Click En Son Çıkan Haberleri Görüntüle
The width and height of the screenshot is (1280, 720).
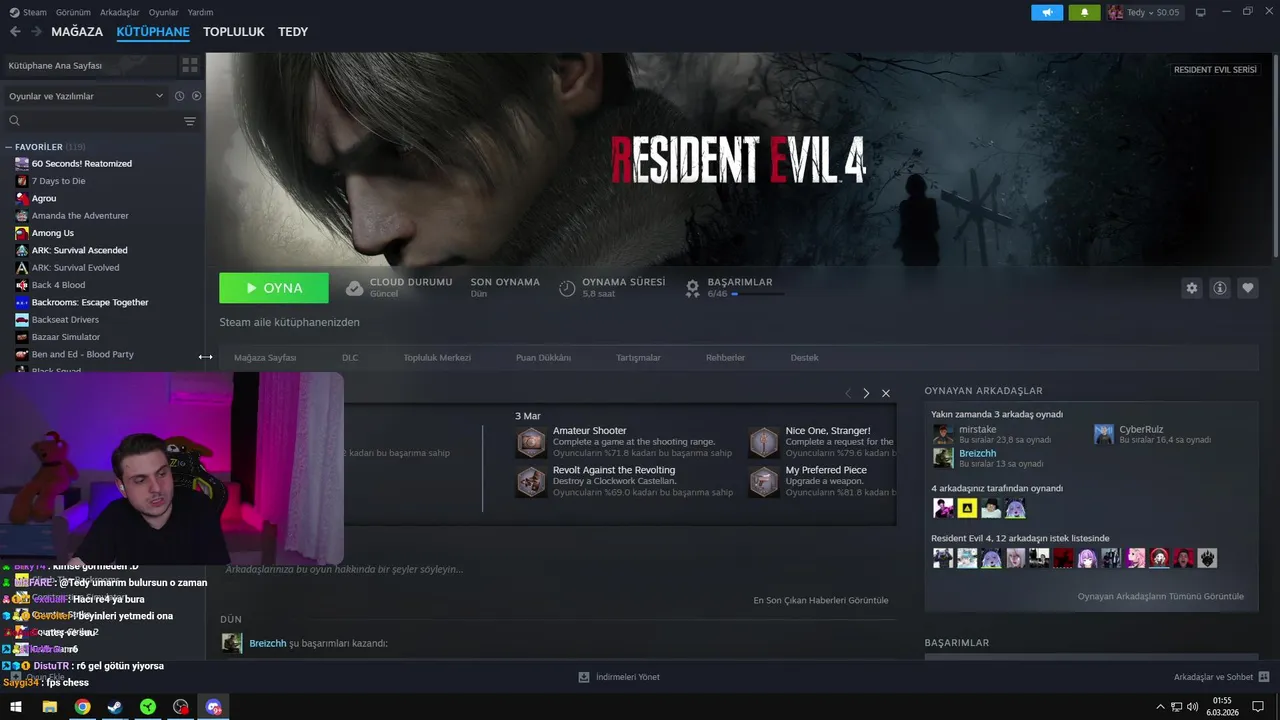click(x=820, y=600)
